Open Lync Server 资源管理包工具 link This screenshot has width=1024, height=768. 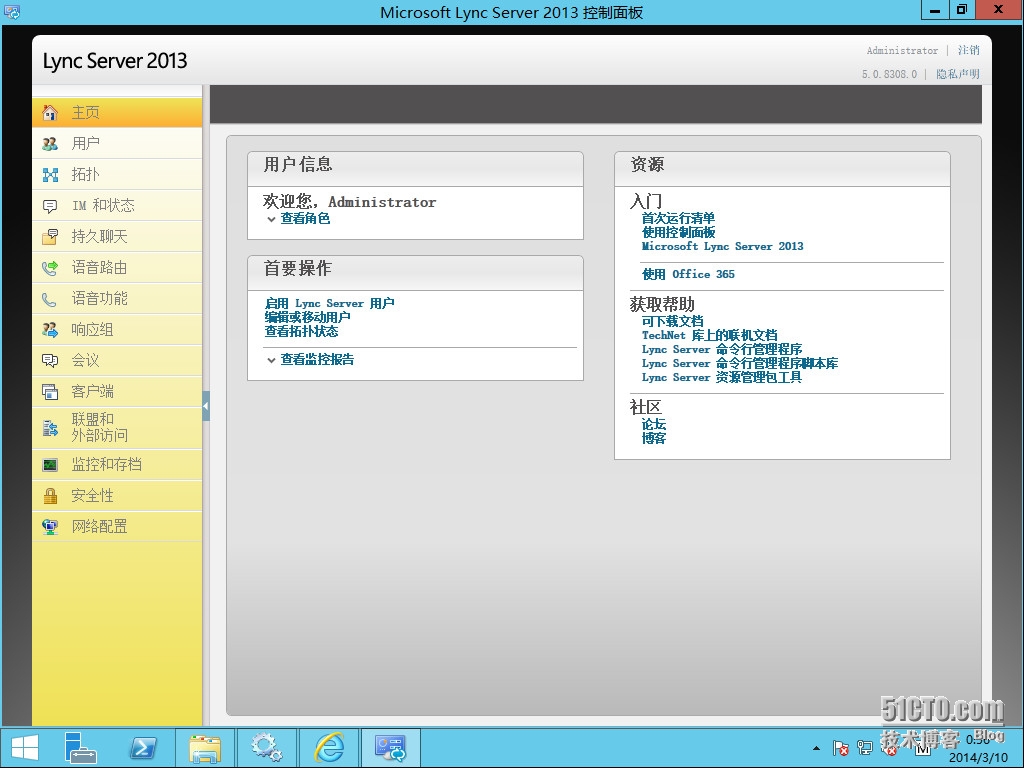721,378
